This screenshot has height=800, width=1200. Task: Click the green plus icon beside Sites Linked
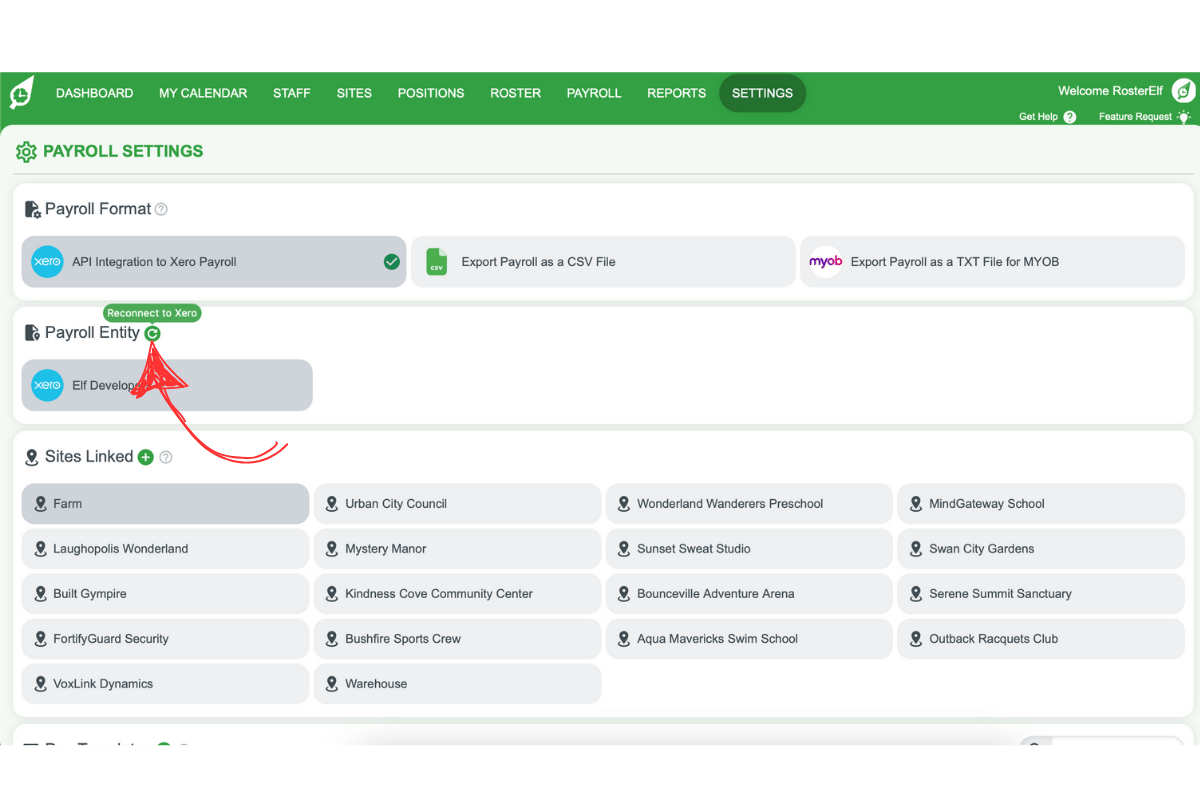(x=146, y=456)
